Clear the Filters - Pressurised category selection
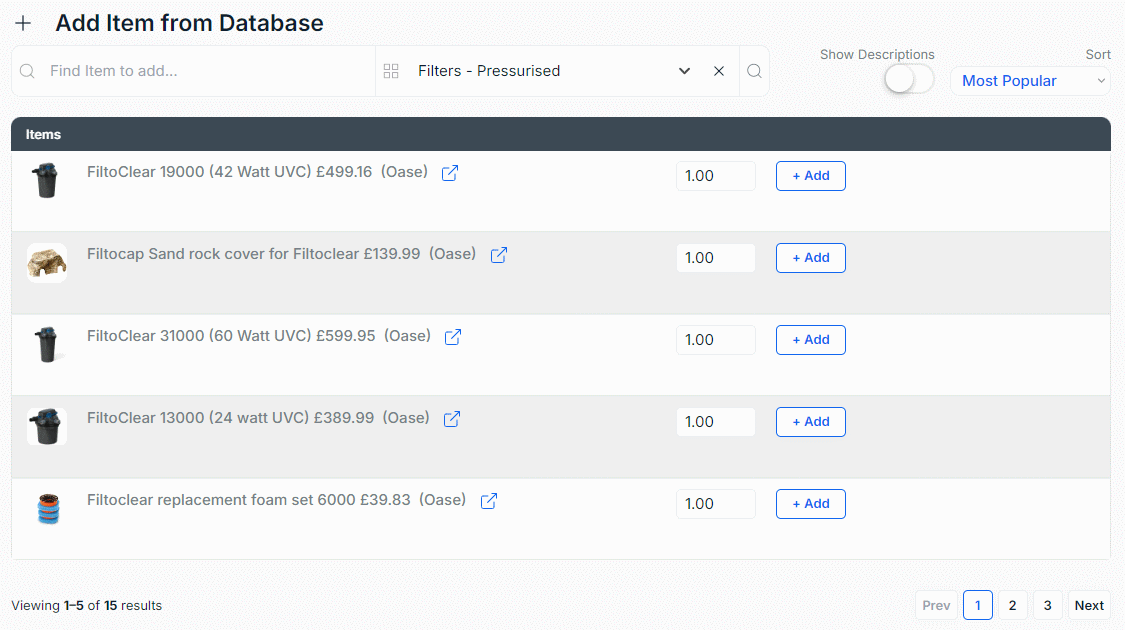Image resolution: width=1125 pixels, height=630 pixels. click(719, 71)
